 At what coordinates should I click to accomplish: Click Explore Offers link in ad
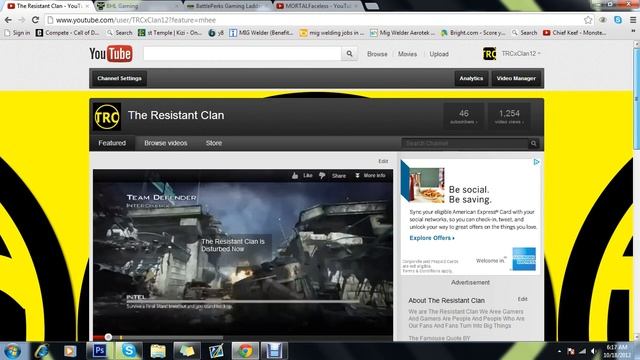click(x=432, y=238)
